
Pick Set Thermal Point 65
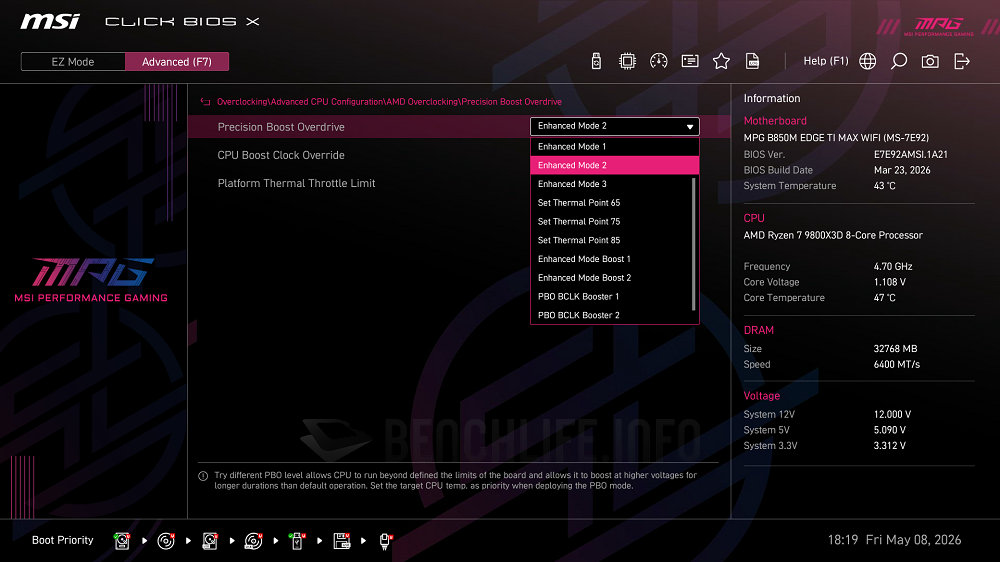[x=611, y=203]
